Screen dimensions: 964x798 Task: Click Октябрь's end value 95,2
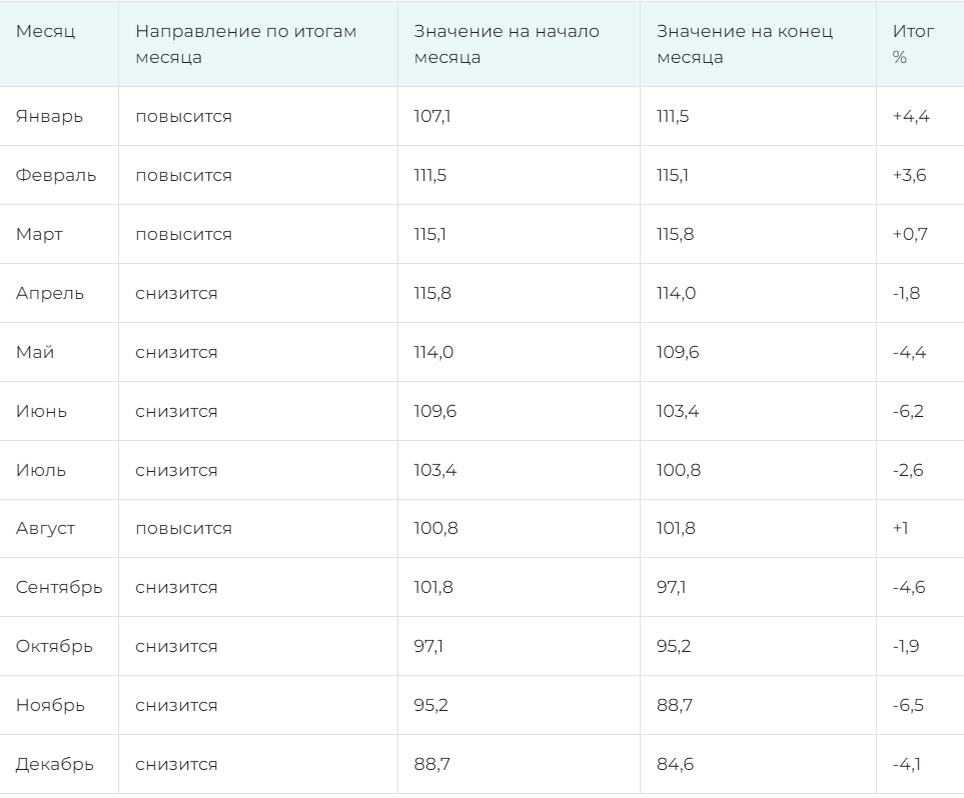pyautogui.click(x=674, y=646)
